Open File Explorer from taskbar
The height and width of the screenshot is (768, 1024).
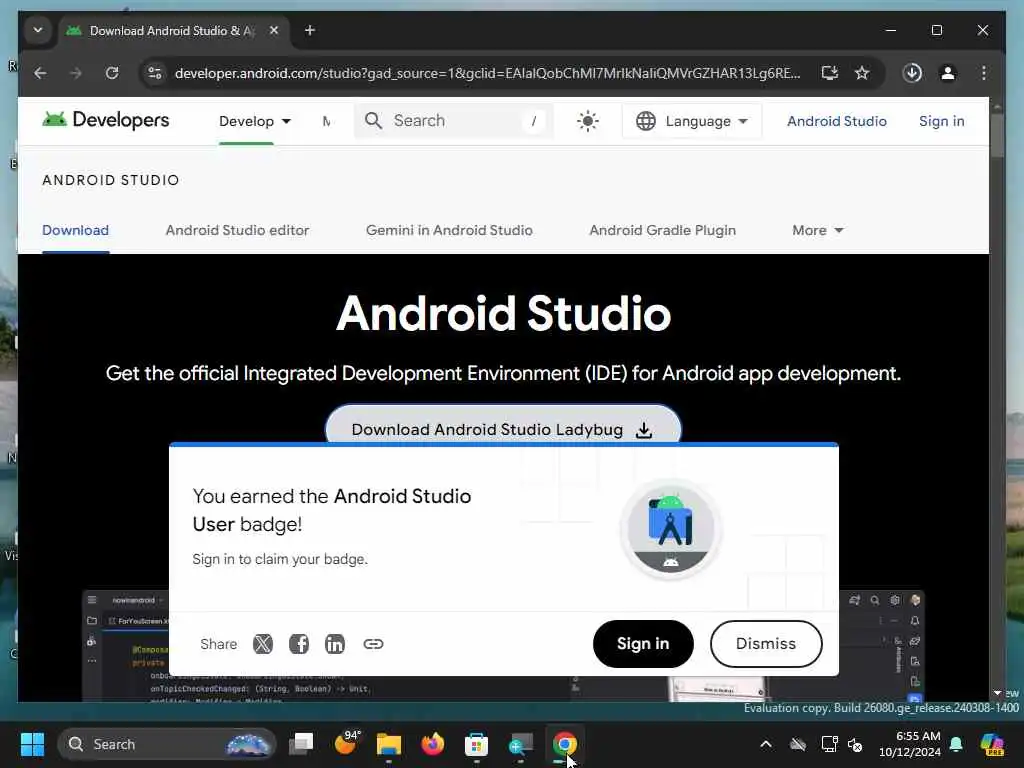[389, 744]
